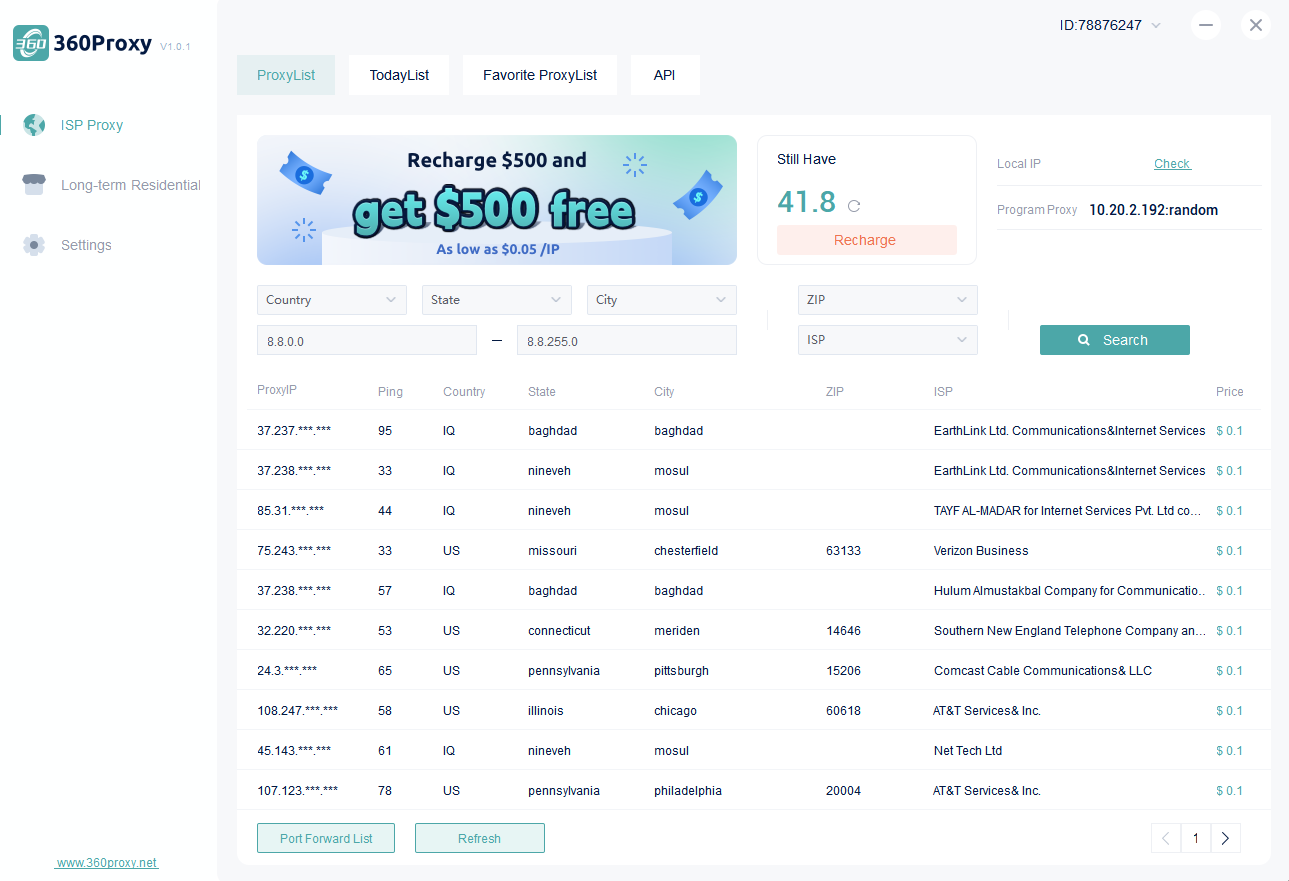1289x881 pixels.
Task: Select proxy 75.243.***.*** row
Action: (754, 551)
